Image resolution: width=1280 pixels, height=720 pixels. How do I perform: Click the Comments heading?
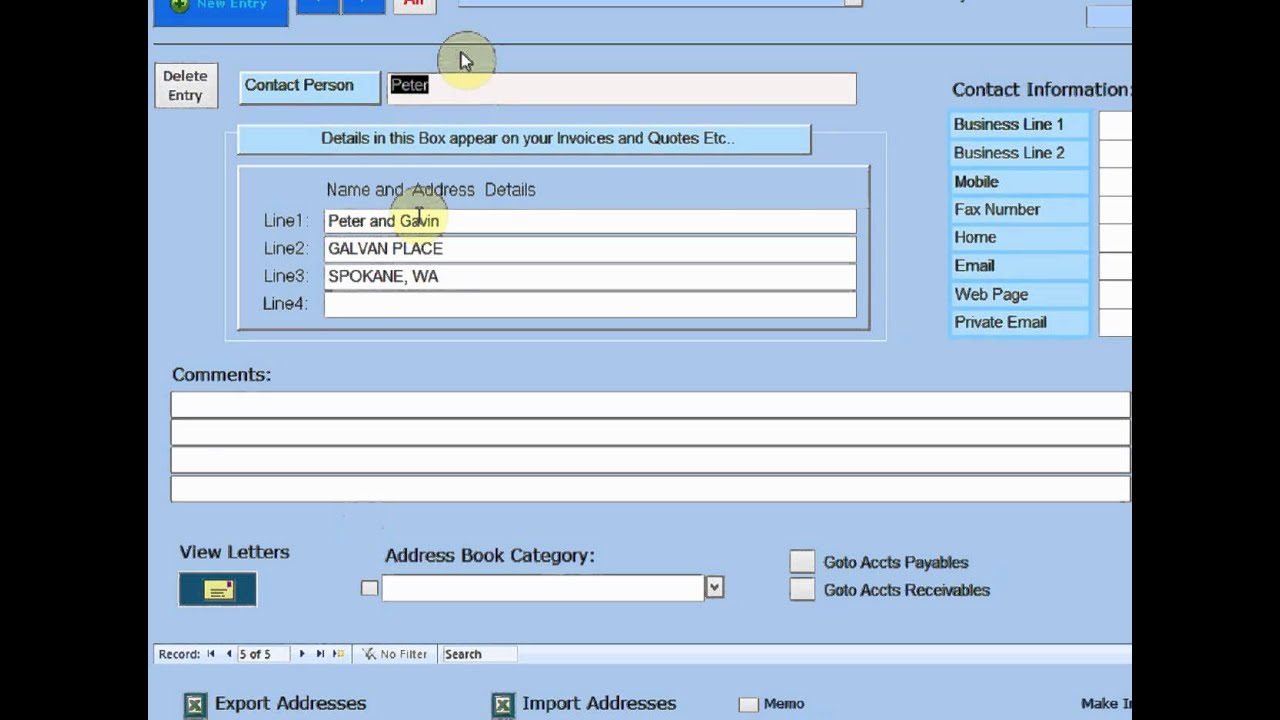click(x=221, y=375)
